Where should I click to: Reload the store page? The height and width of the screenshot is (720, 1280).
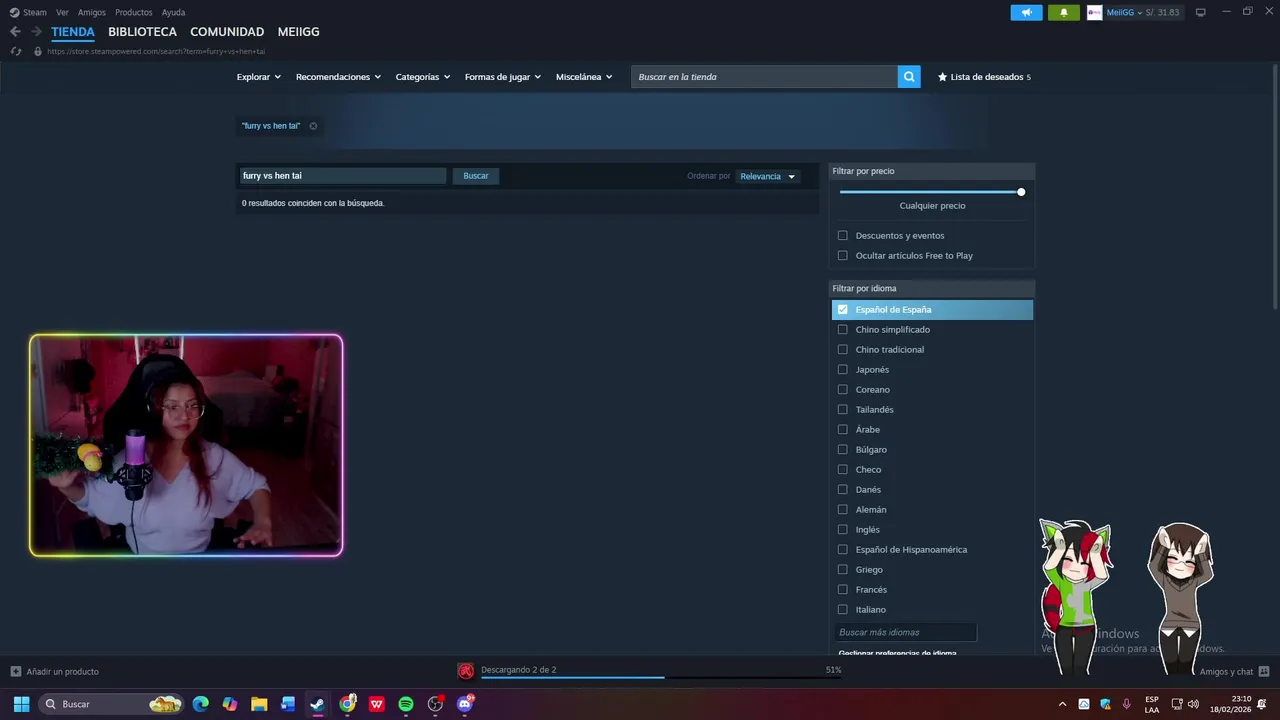point(15,51)
